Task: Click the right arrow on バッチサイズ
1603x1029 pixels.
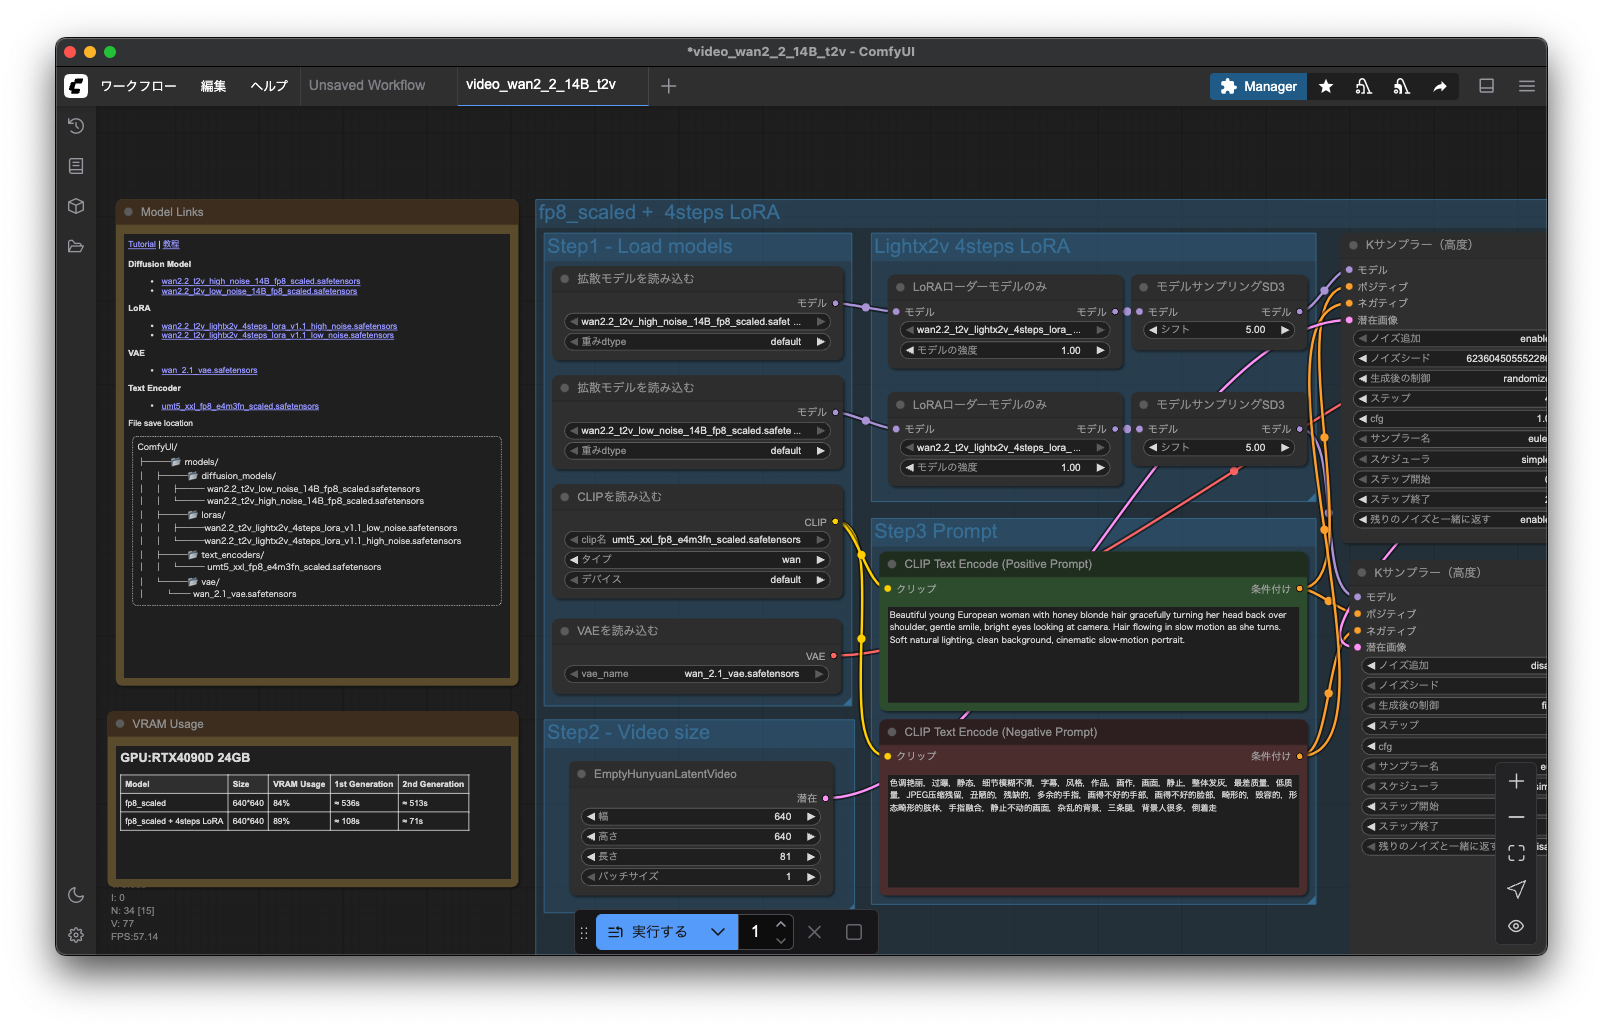Action: pos(811,877)
